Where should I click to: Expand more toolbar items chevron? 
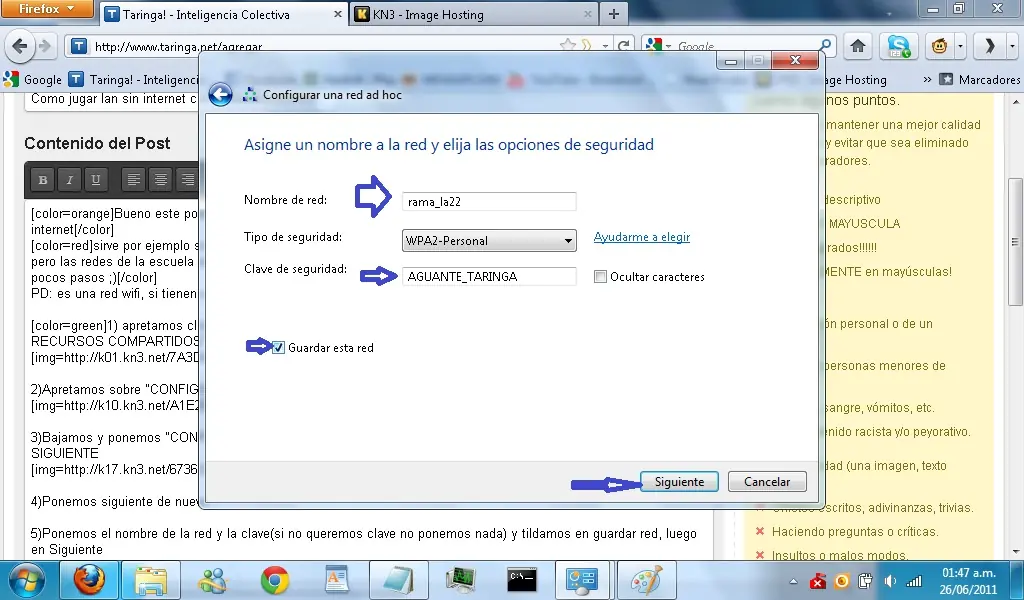point(989,46)
